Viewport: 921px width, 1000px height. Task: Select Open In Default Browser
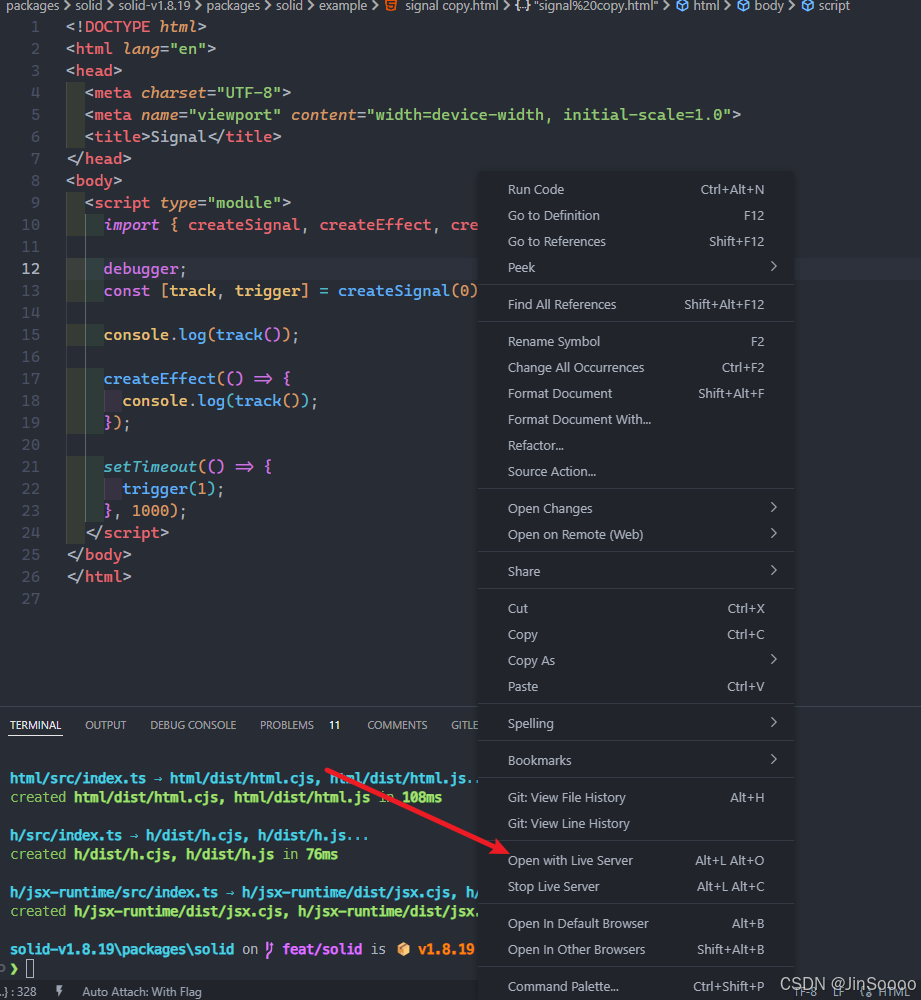(x=635, y=924)
